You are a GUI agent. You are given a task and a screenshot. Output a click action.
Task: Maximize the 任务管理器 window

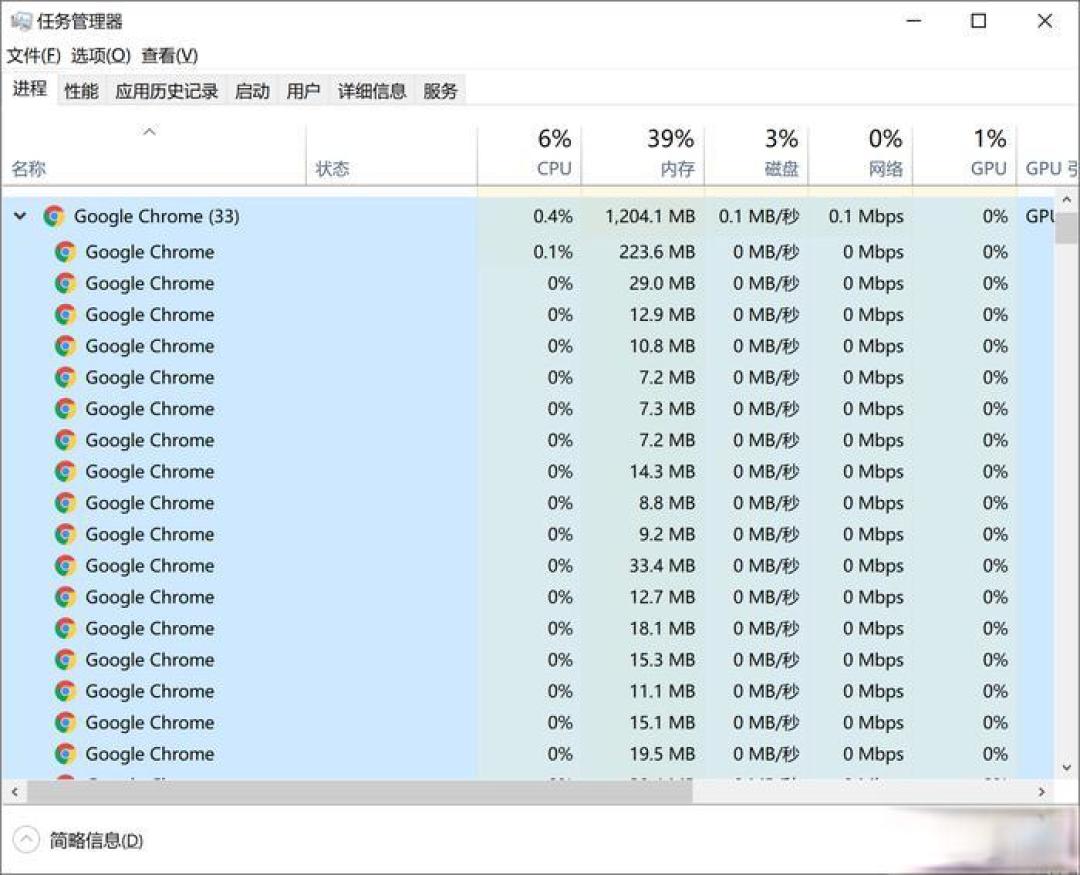click(x=979, y=21)
